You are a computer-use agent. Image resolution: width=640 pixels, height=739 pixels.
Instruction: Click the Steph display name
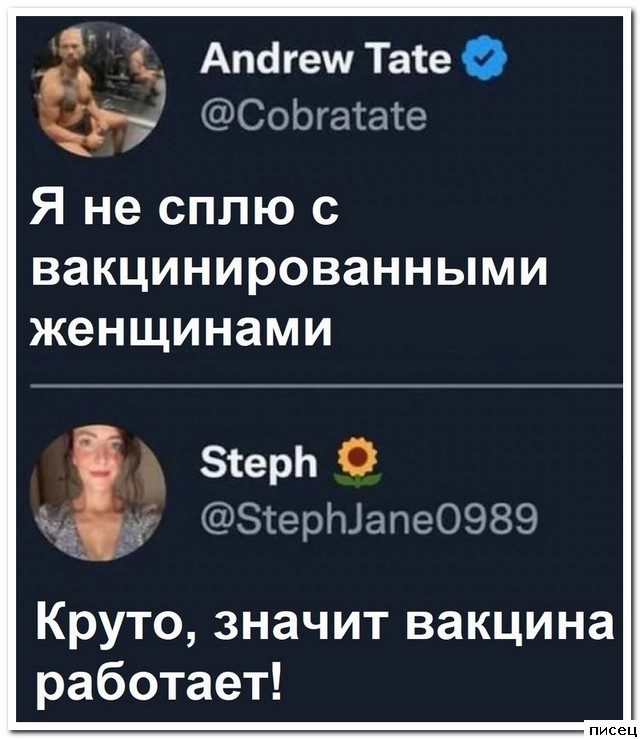(258, 465)
